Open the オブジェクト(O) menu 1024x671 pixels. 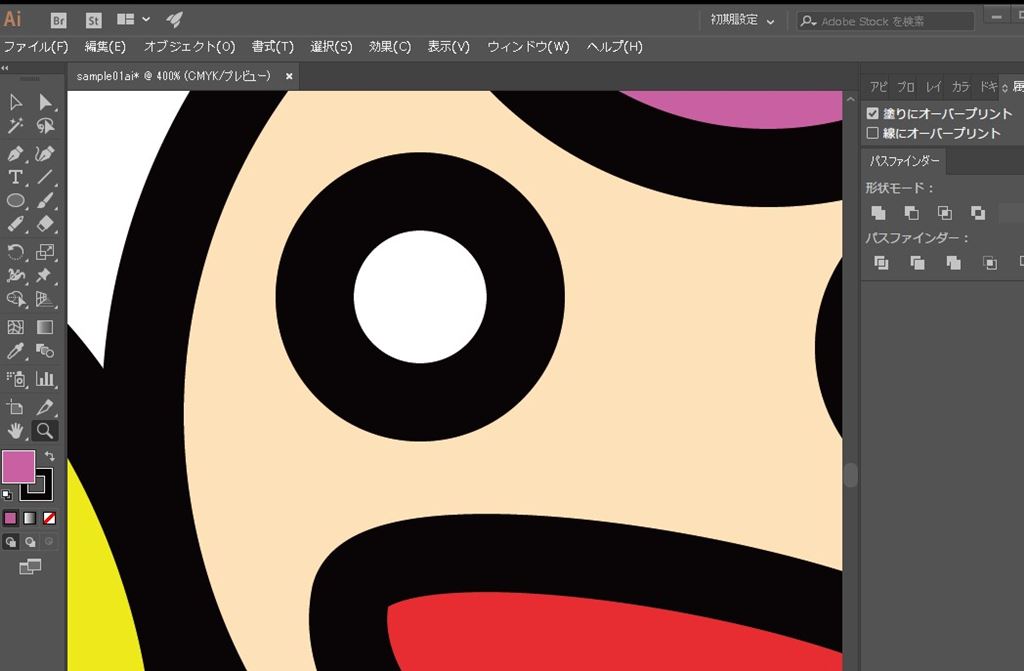click(x=189, y=47)
